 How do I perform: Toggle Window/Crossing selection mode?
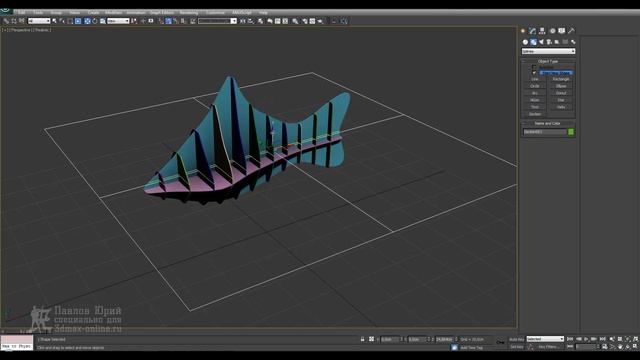[x=78, y=21]
